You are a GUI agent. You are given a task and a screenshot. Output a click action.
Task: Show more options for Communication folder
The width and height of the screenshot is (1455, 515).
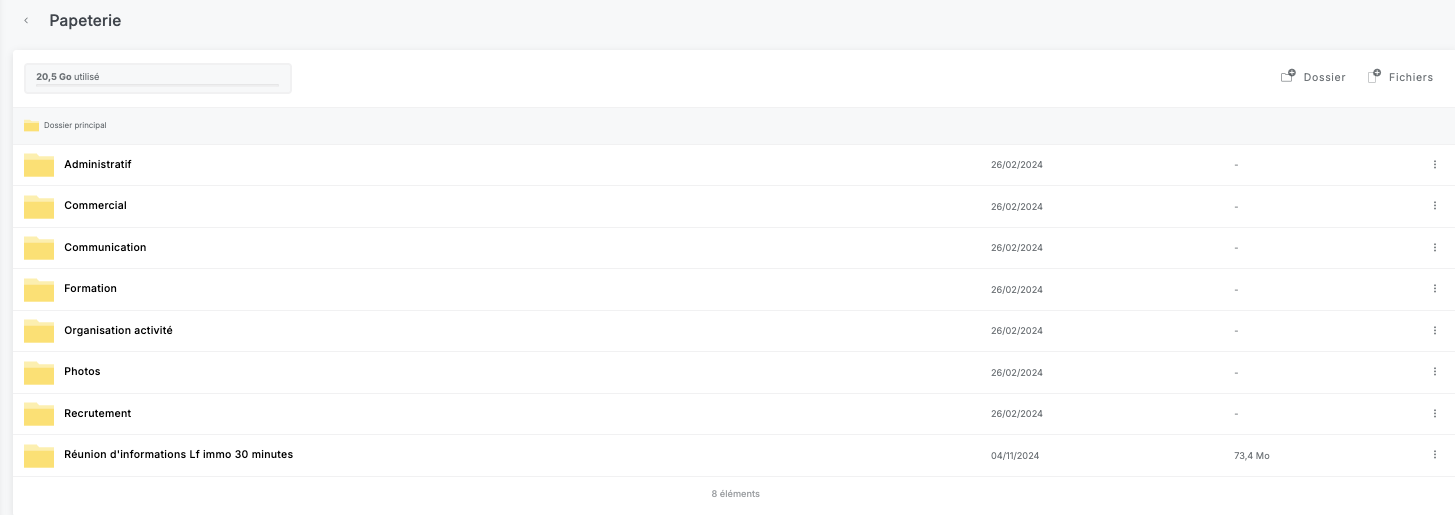1434,247
